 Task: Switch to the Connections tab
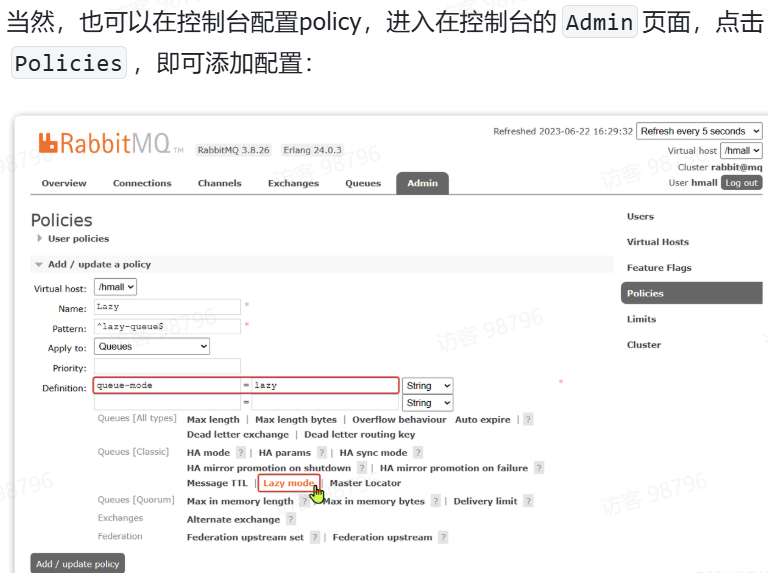point(142,183)
